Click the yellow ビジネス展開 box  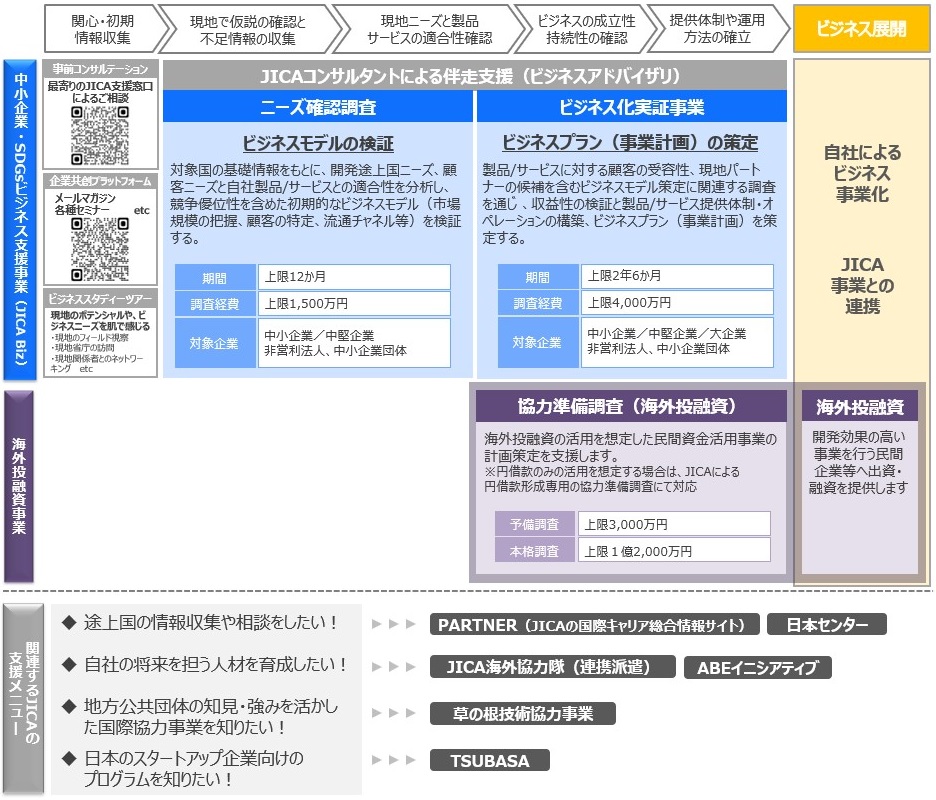(861, 29)
